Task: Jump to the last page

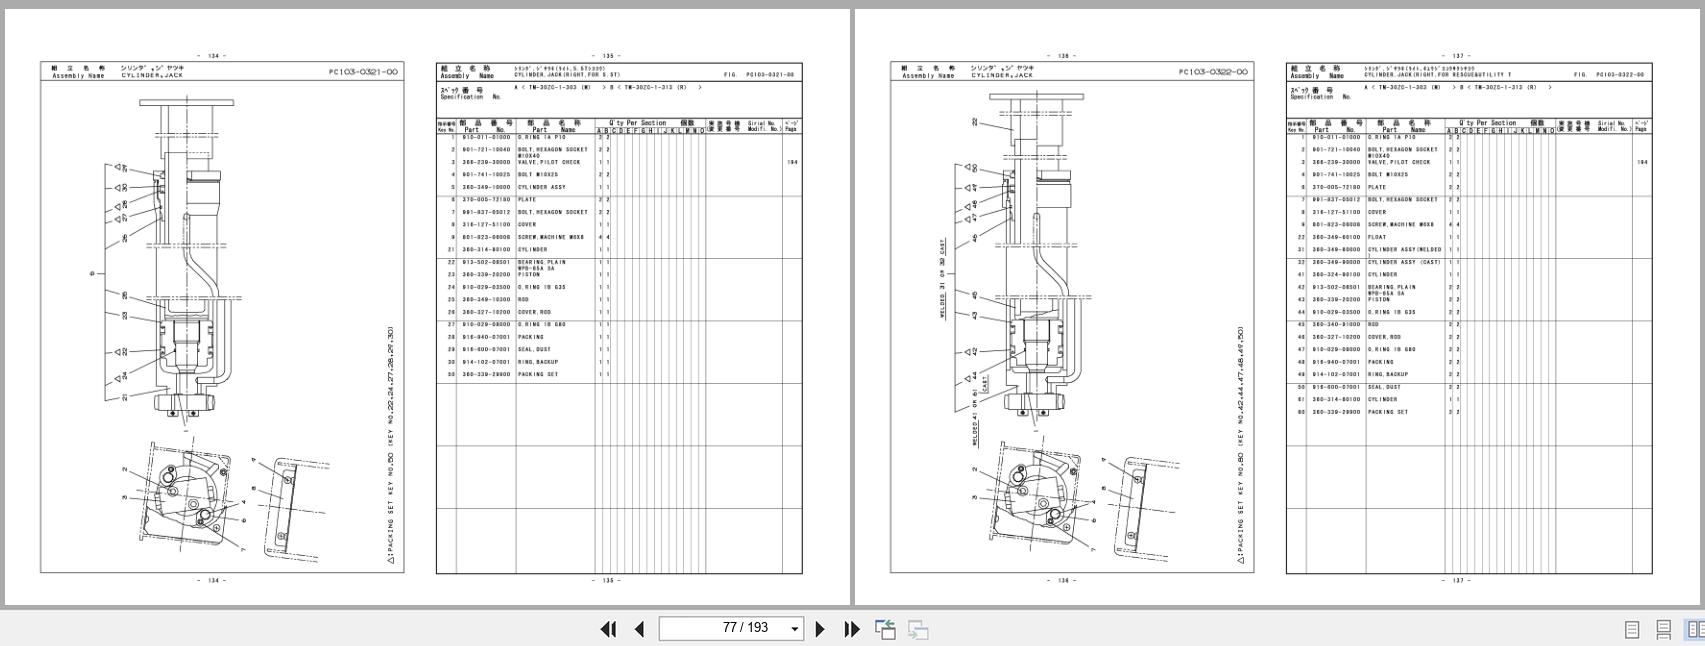Action: 852,629
